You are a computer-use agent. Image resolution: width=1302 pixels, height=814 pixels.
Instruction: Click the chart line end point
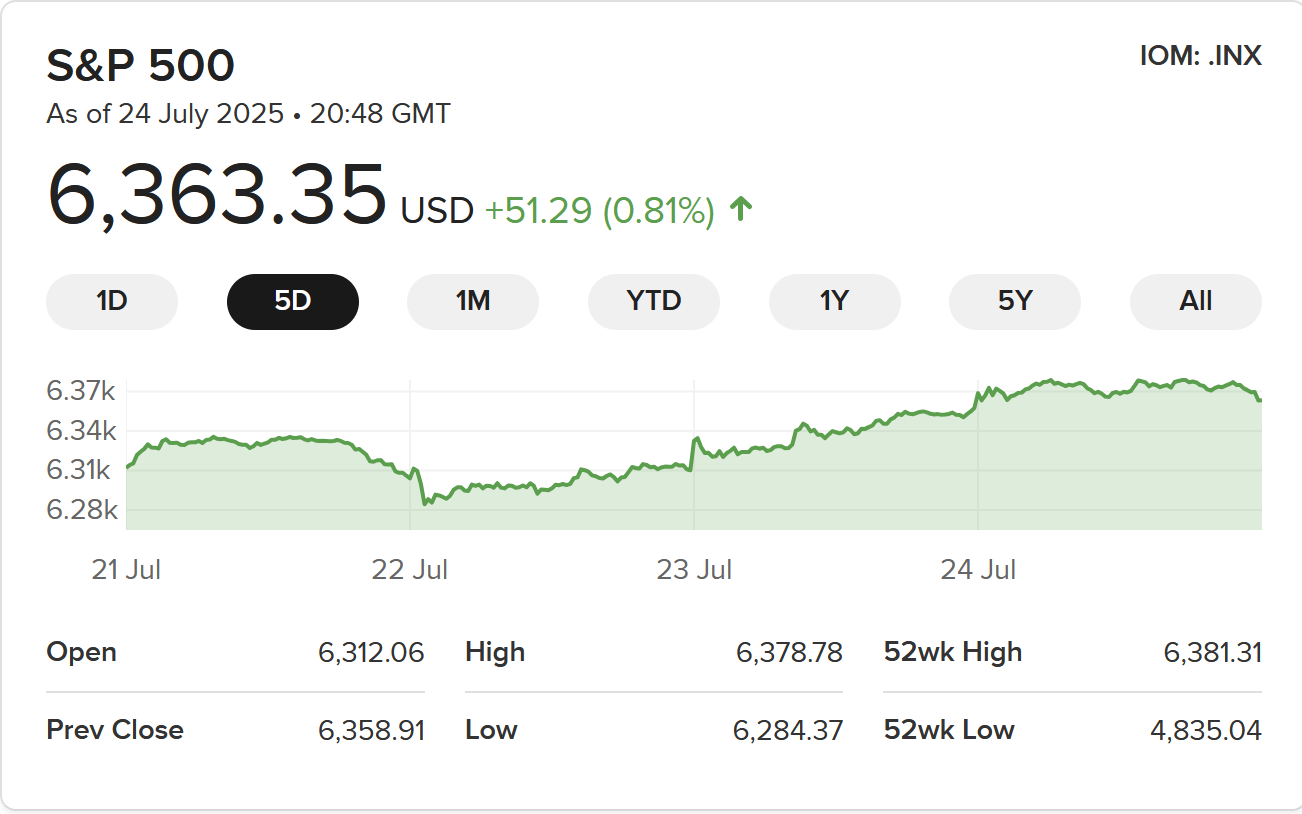1260,400
